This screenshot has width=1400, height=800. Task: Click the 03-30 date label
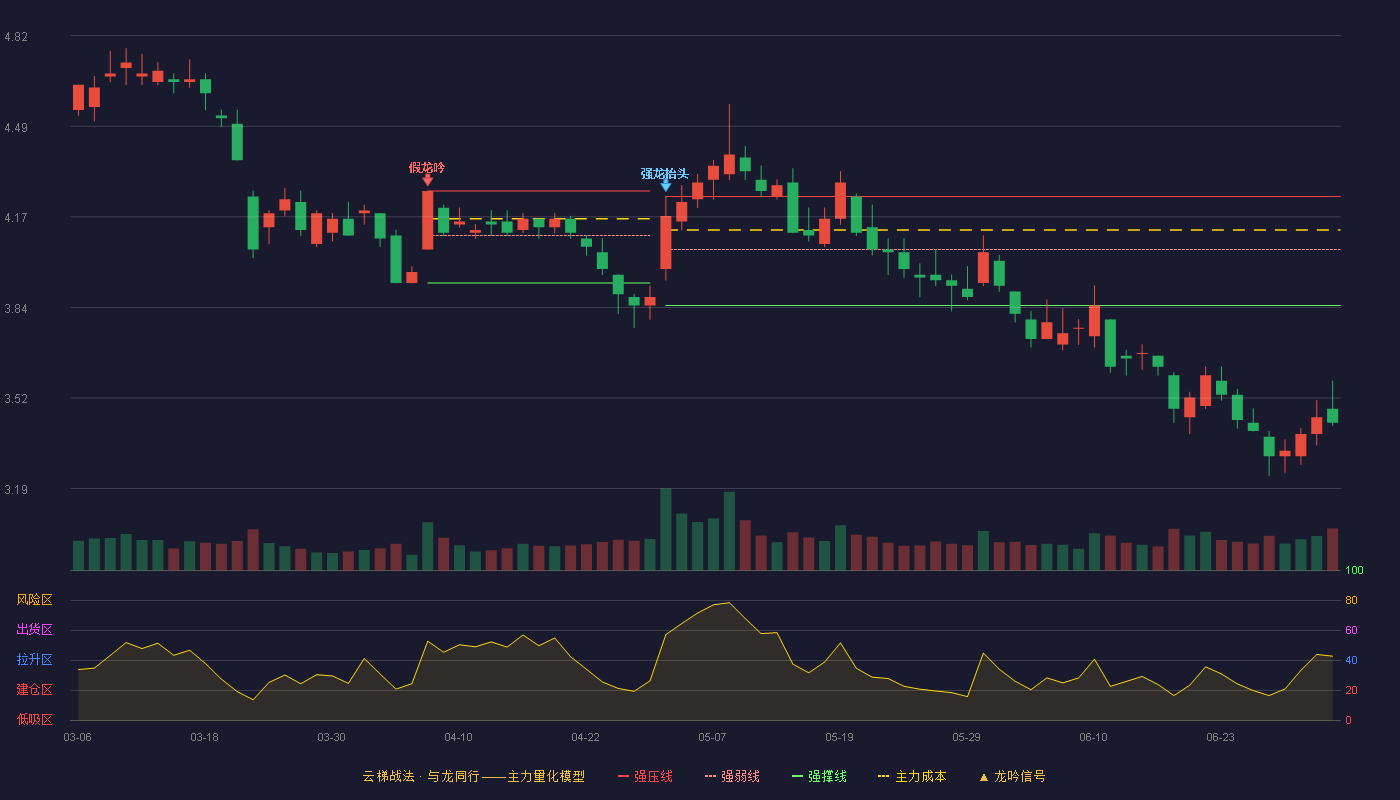pyautogui.click(x=331, y=737)
